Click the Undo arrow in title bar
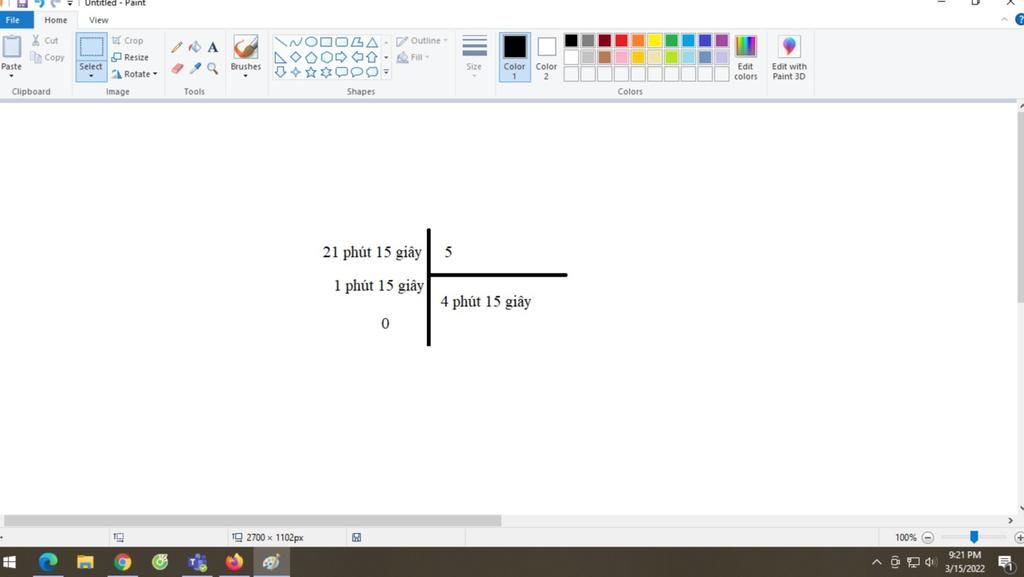 (x=40, y=3)
